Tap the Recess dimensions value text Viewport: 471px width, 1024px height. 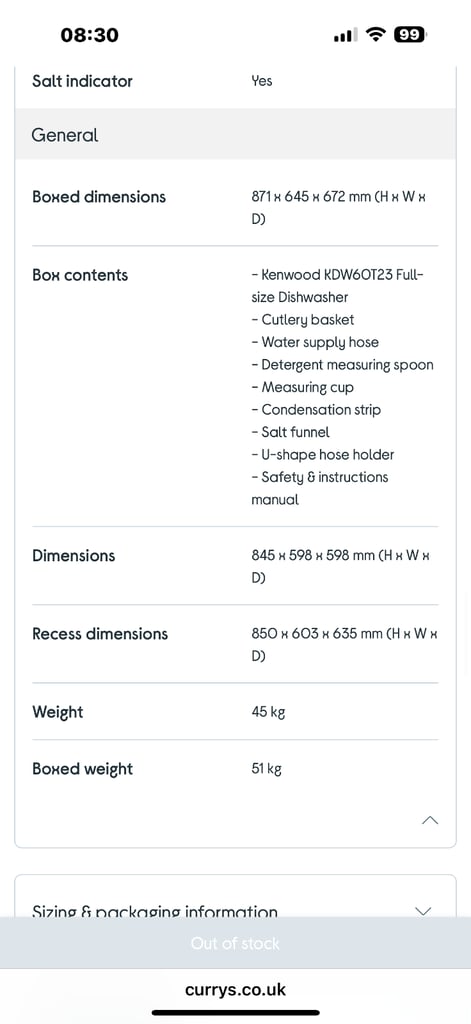pyautogui.click(x=344, y=645)
